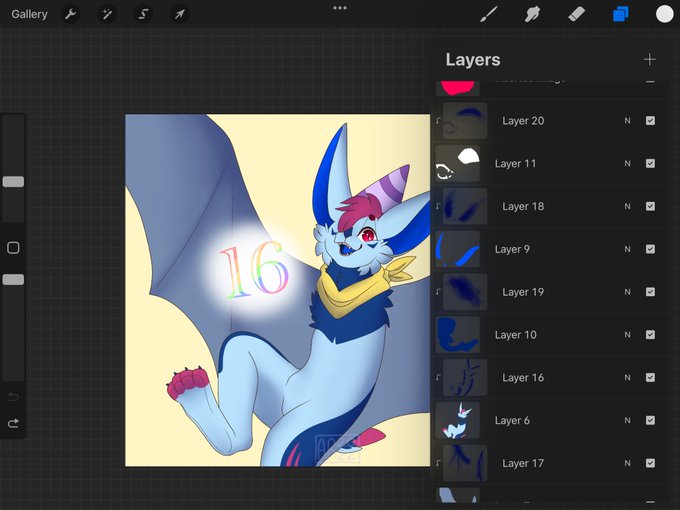The image size is (680, 510).
Task: Tap the Layer 17 thumbnail
Action: pyautogui.click(x=465, y=463)
